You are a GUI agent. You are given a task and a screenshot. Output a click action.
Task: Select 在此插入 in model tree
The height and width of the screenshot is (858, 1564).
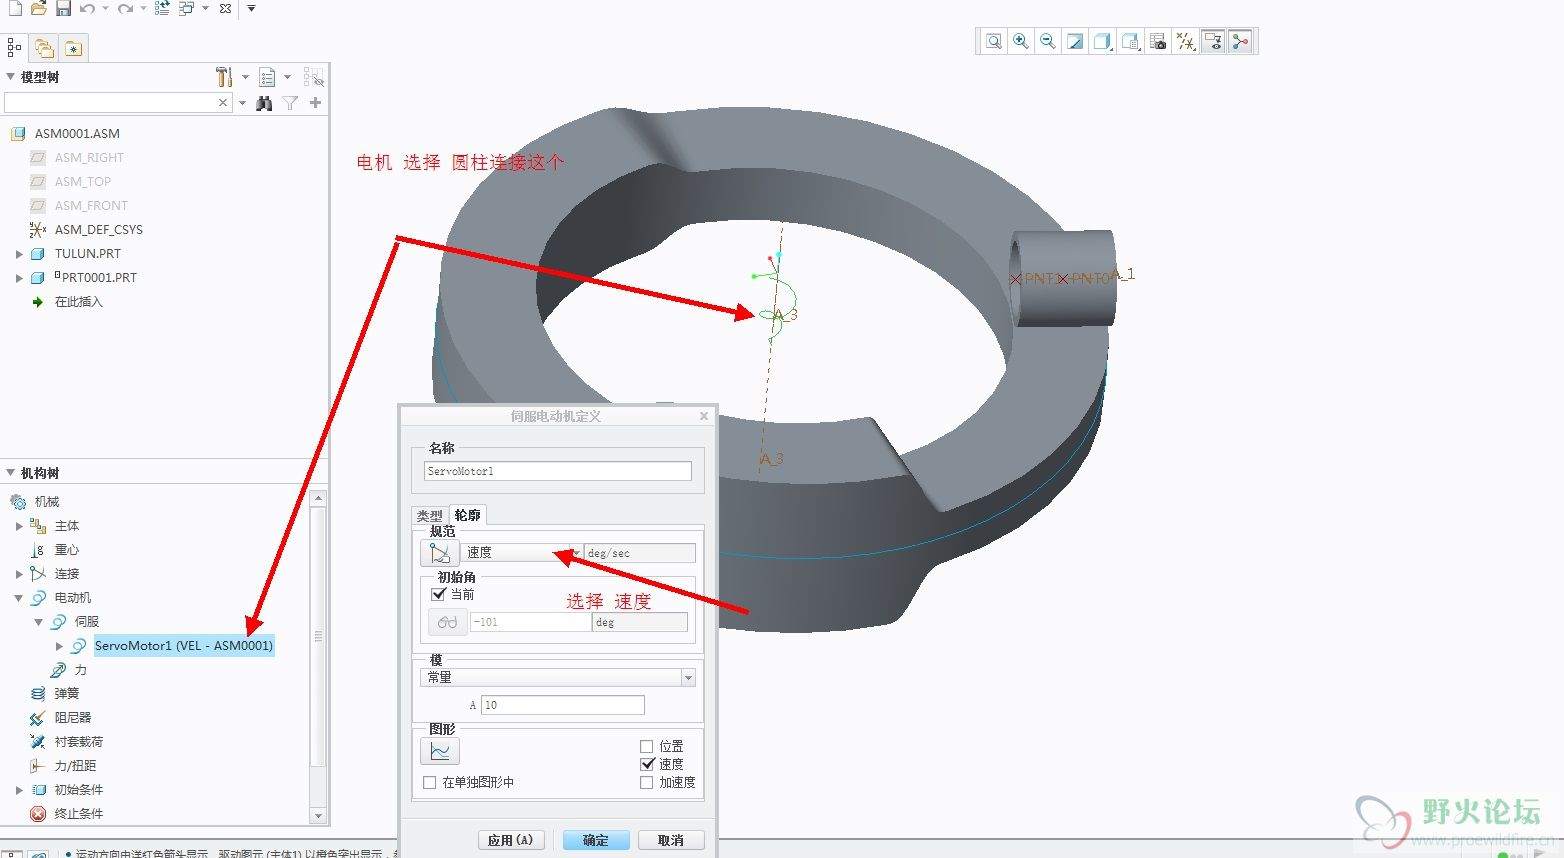pos(78,301)
